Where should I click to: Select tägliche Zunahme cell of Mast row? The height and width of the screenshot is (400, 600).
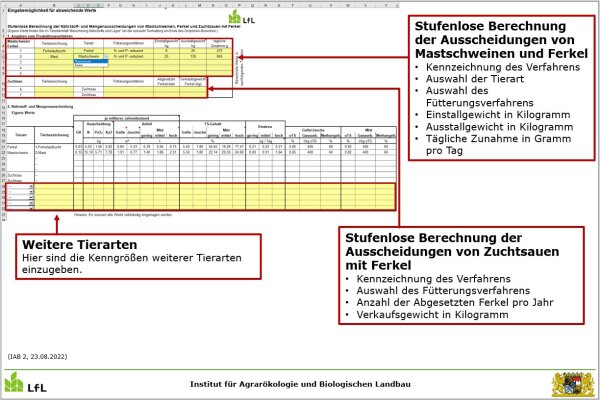point(219,56)
